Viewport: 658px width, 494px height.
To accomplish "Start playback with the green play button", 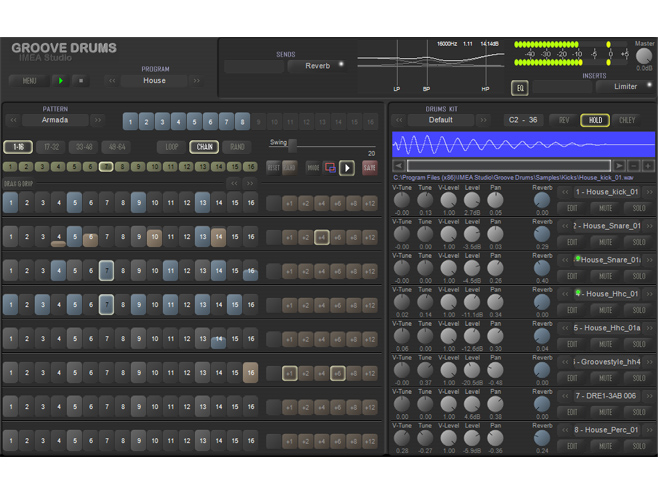I will tap(60, 81).
